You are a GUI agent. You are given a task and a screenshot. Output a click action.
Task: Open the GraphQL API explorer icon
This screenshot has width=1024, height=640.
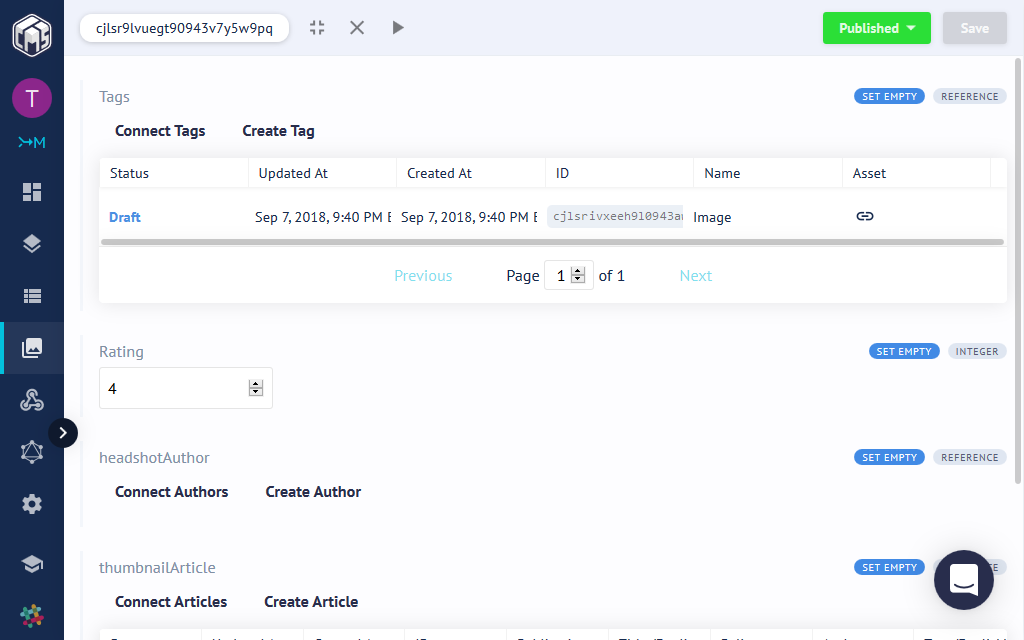coord(32,452)
